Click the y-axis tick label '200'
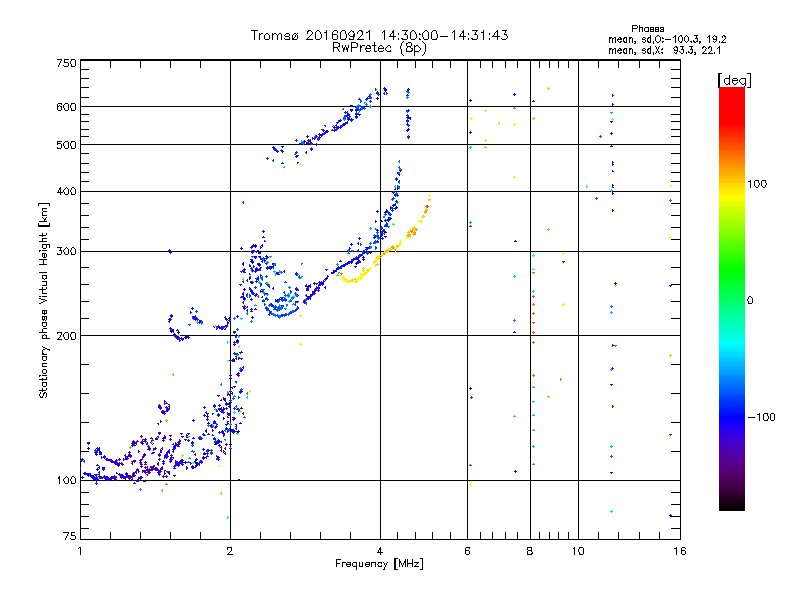This screenshot has height=600, width=800. click(66, 336)
